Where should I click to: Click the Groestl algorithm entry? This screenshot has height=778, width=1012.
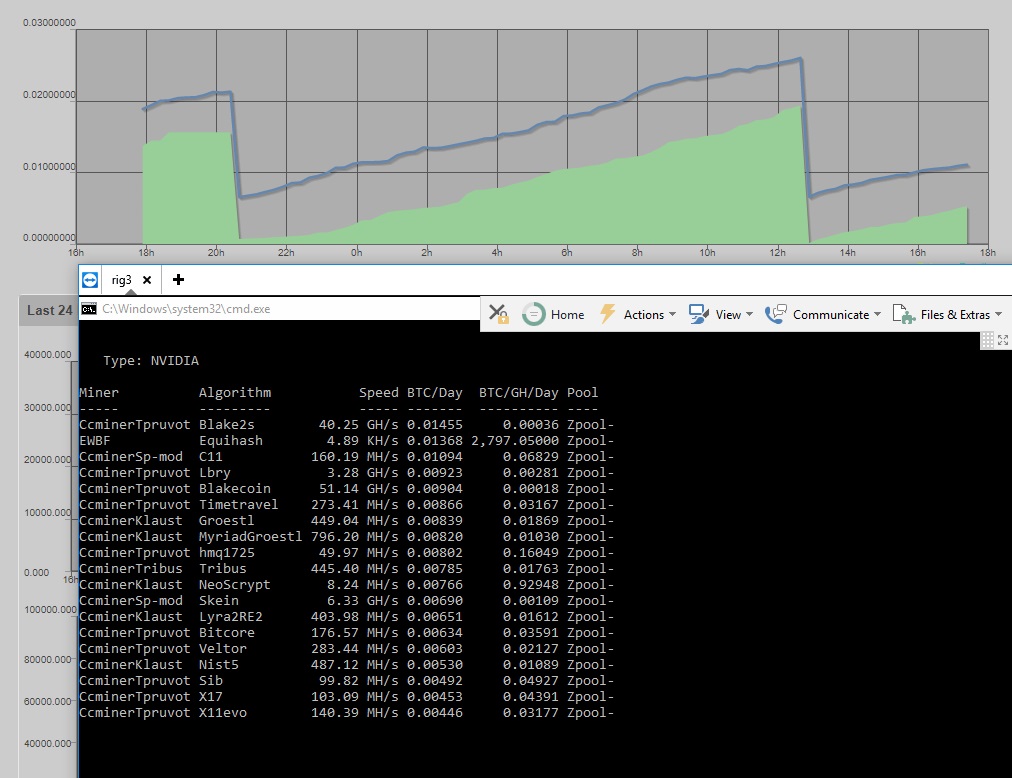pos(227,521)
